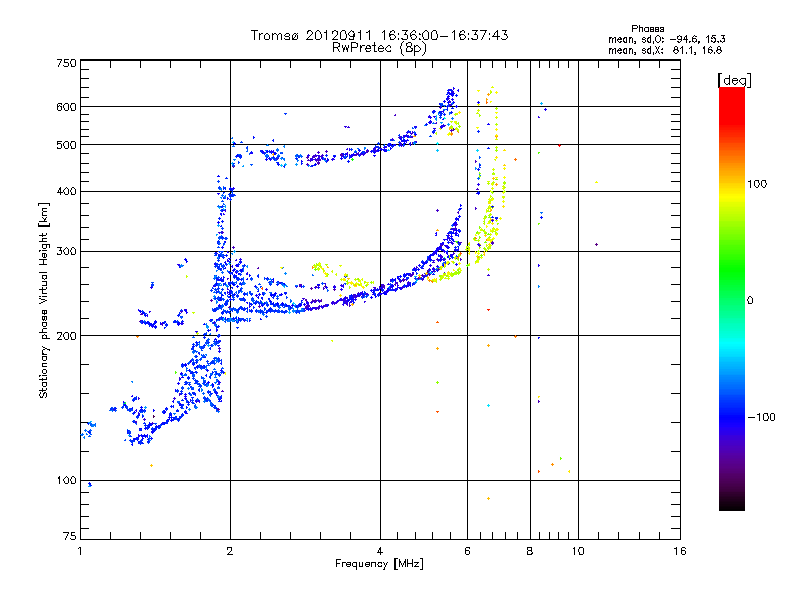Click the black bottom of color bar
This screenshot has width=800, height=600.
tap(732, 504)
